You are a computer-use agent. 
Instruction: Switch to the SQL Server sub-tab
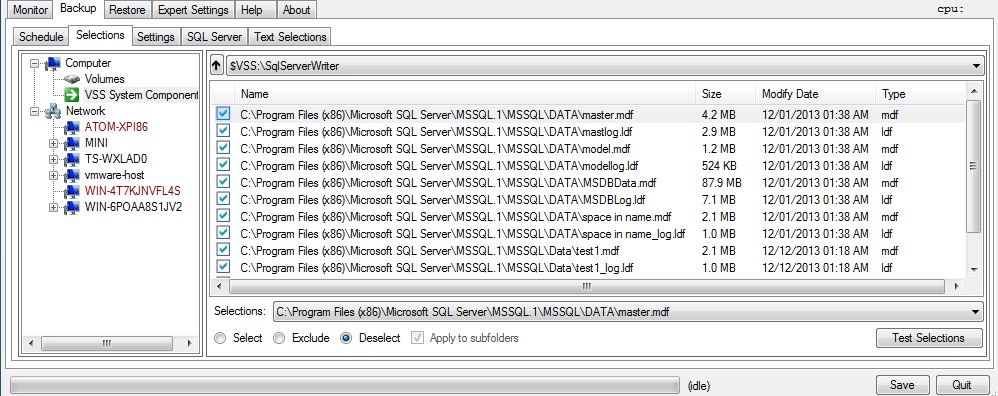214,37
